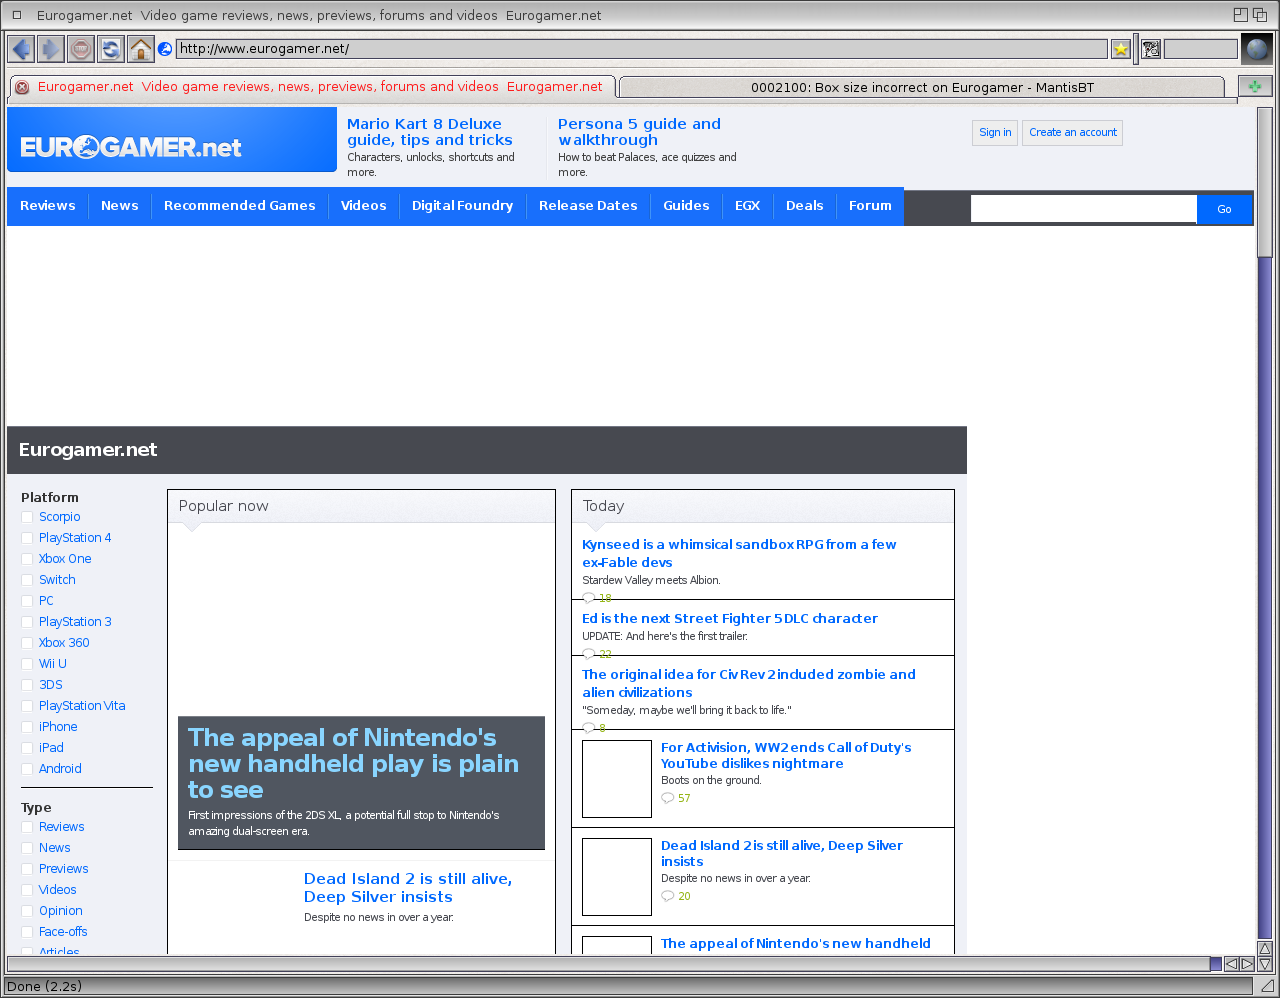Image resolution: width=1280 pixels, height=998 pixels.
Task: Check the Videos type filter
Action: click(x=27, y=890)
